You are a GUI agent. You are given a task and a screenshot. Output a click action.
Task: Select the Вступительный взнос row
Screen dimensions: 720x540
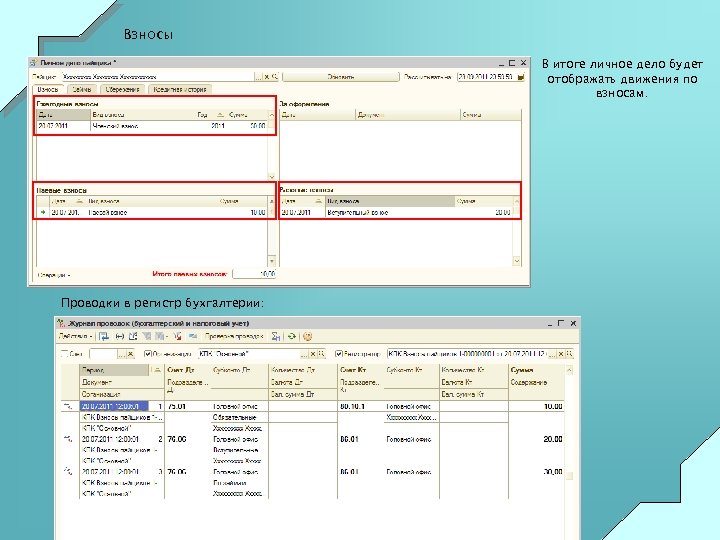point(397,213)
